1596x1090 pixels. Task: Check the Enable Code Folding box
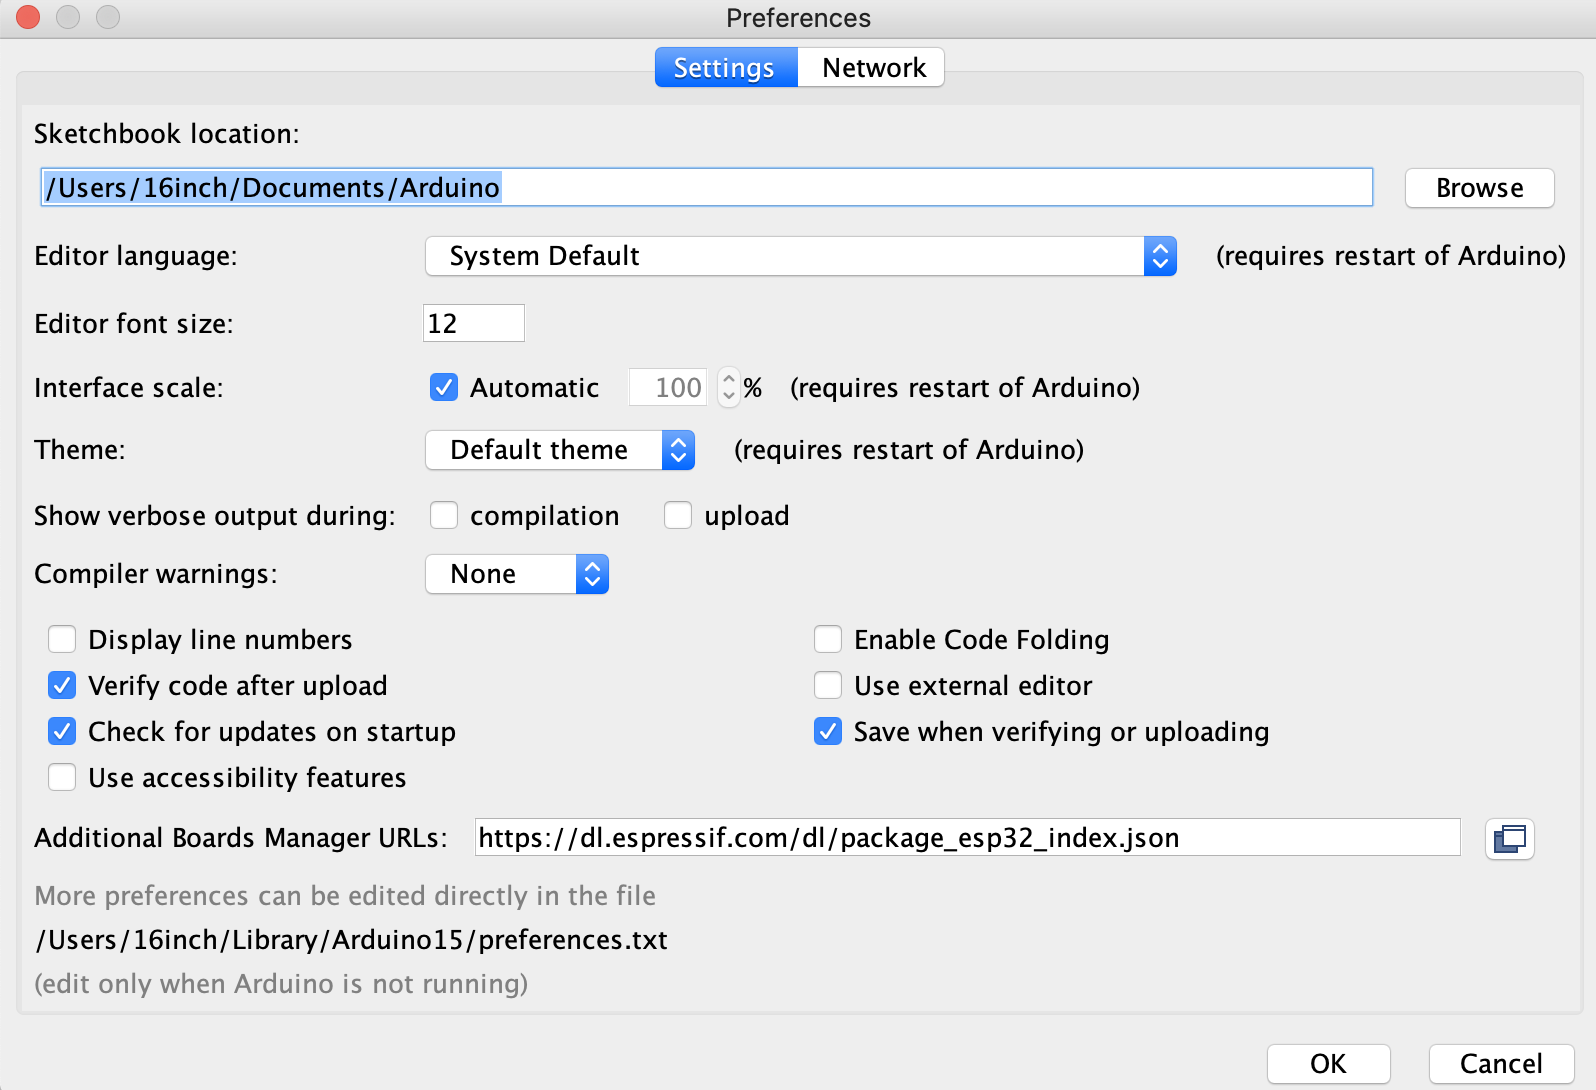coord(828,639)
